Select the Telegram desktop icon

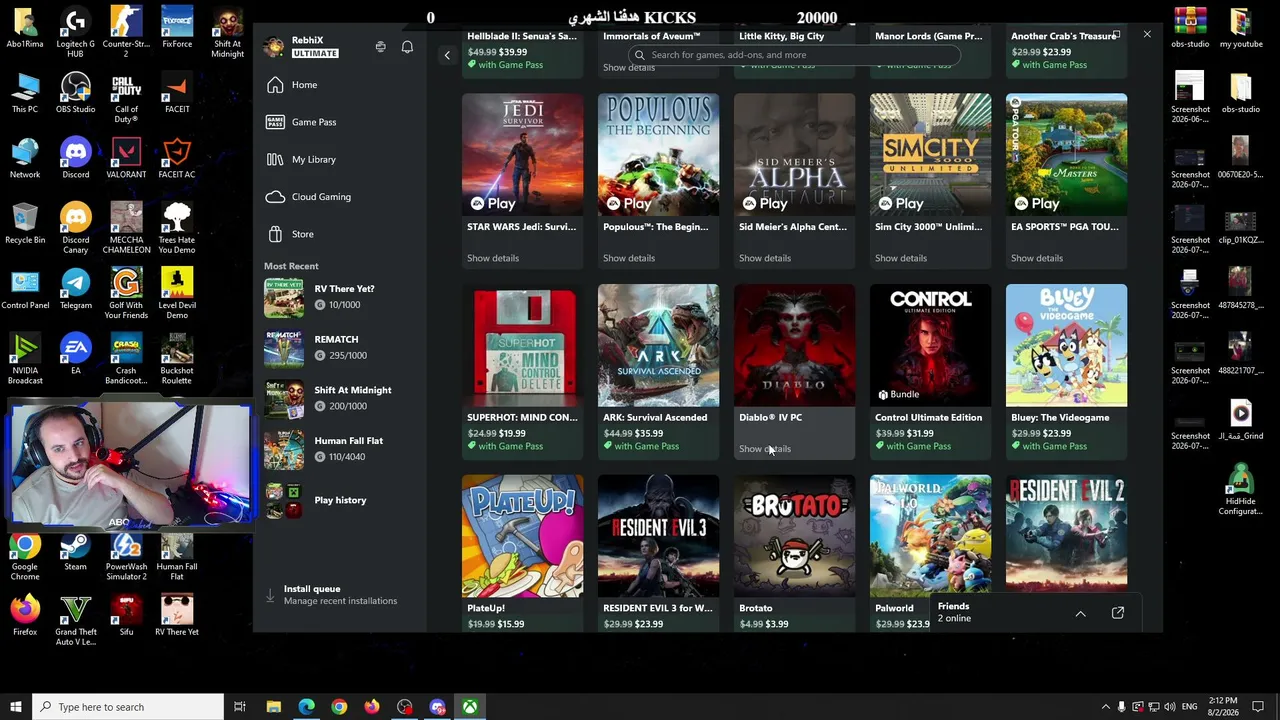click(76, 290)
